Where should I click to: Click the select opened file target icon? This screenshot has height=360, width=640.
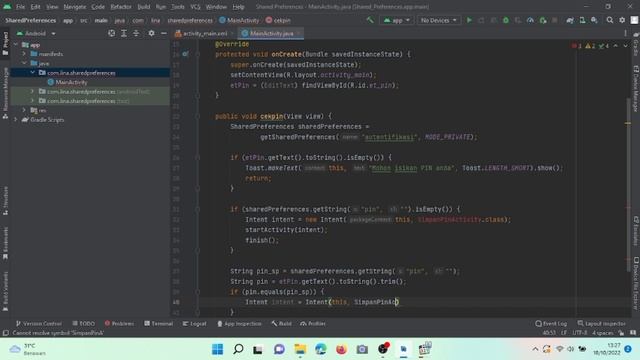tap(111, 33)
